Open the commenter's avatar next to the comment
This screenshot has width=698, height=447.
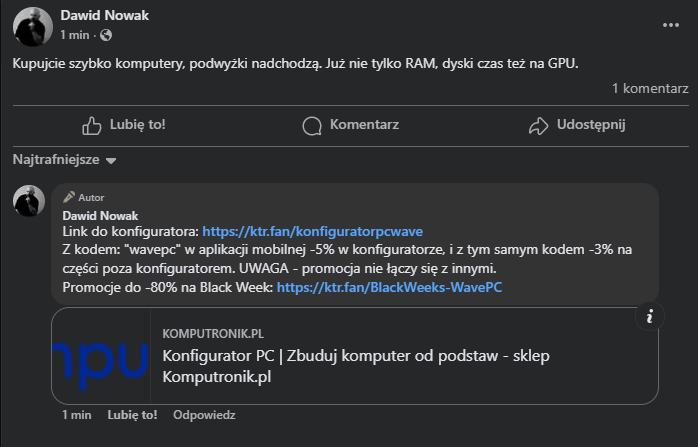tap(28, 201)
